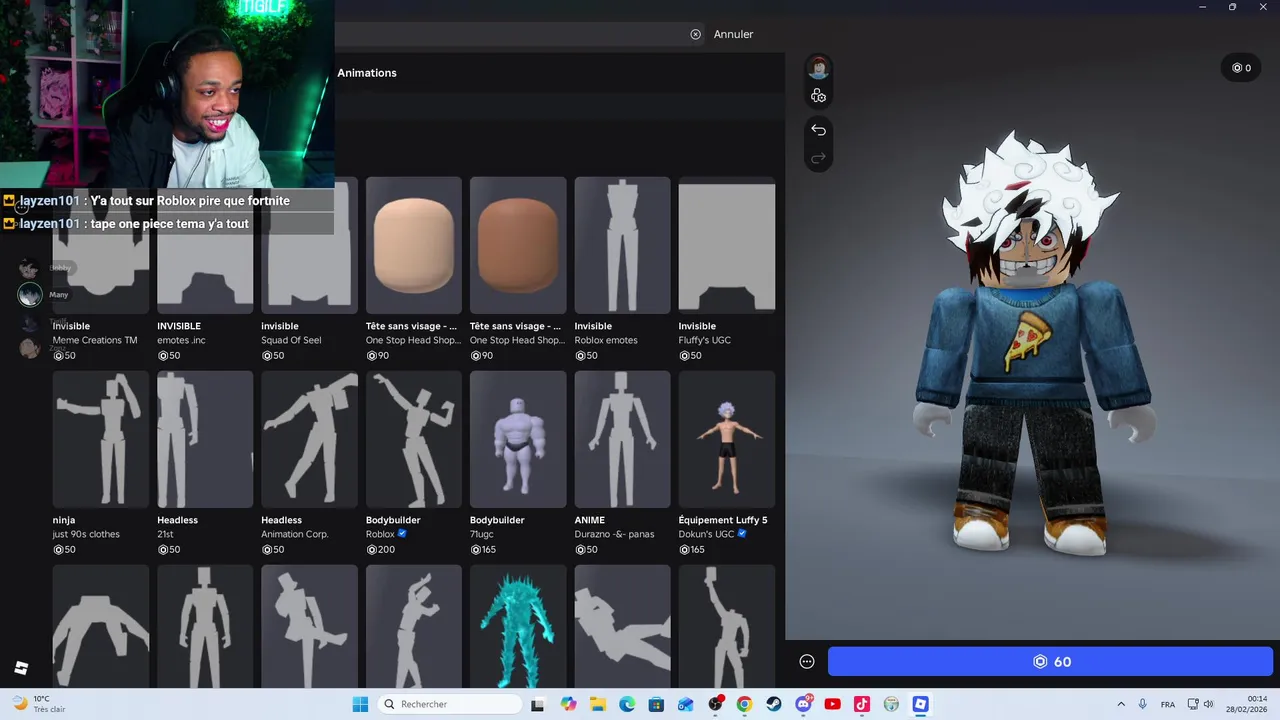Screen dimensions: 1280x720
Task: Undo the last avatar change
Action: [818, 130]
